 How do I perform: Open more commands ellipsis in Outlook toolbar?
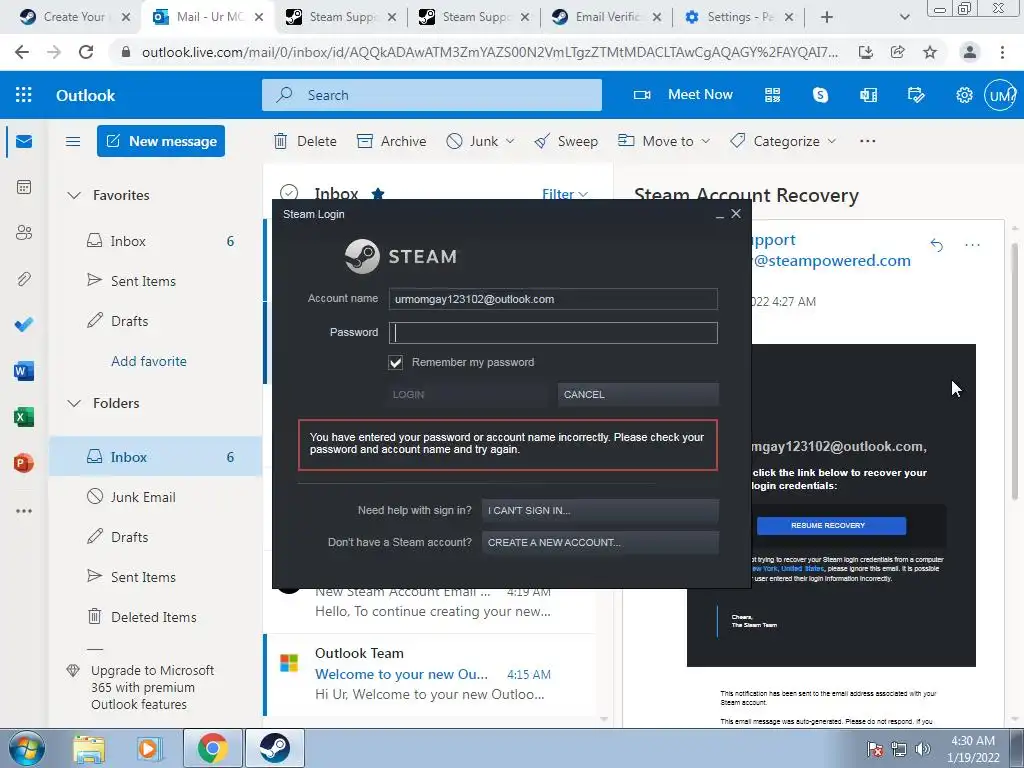click(x=867, y=141)
